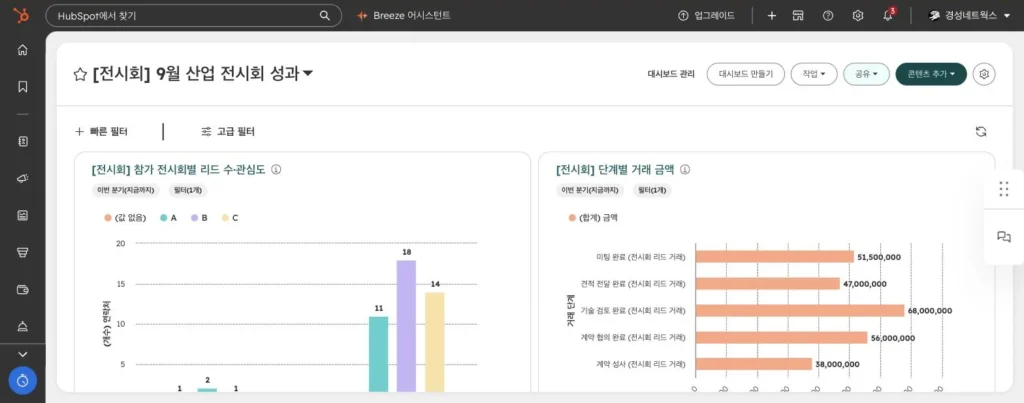Viewport: 1024px width, 403px height.
Task: Open report title 단계별 거래 금액
Action: pyautogui.click(x=616, y=170)
